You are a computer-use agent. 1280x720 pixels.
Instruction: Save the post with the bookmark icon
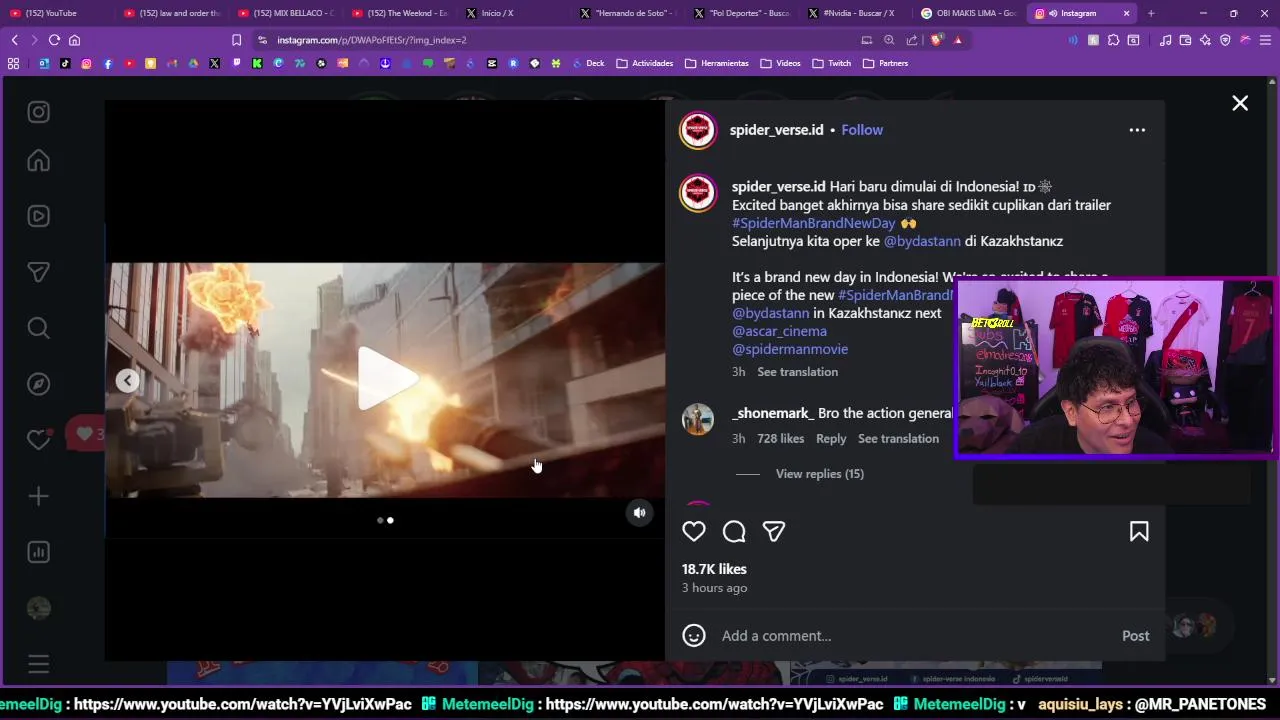(x=1139, y=531)
